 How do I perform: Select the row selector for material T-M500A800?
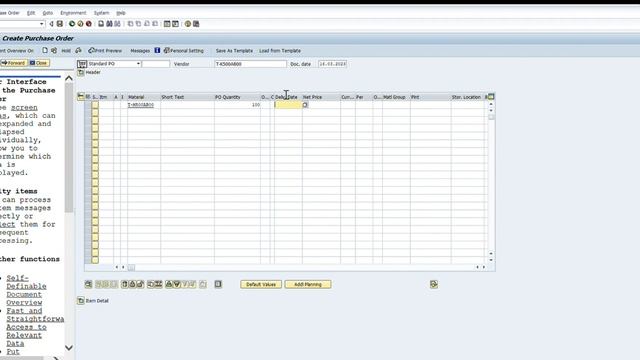[95, 105]
